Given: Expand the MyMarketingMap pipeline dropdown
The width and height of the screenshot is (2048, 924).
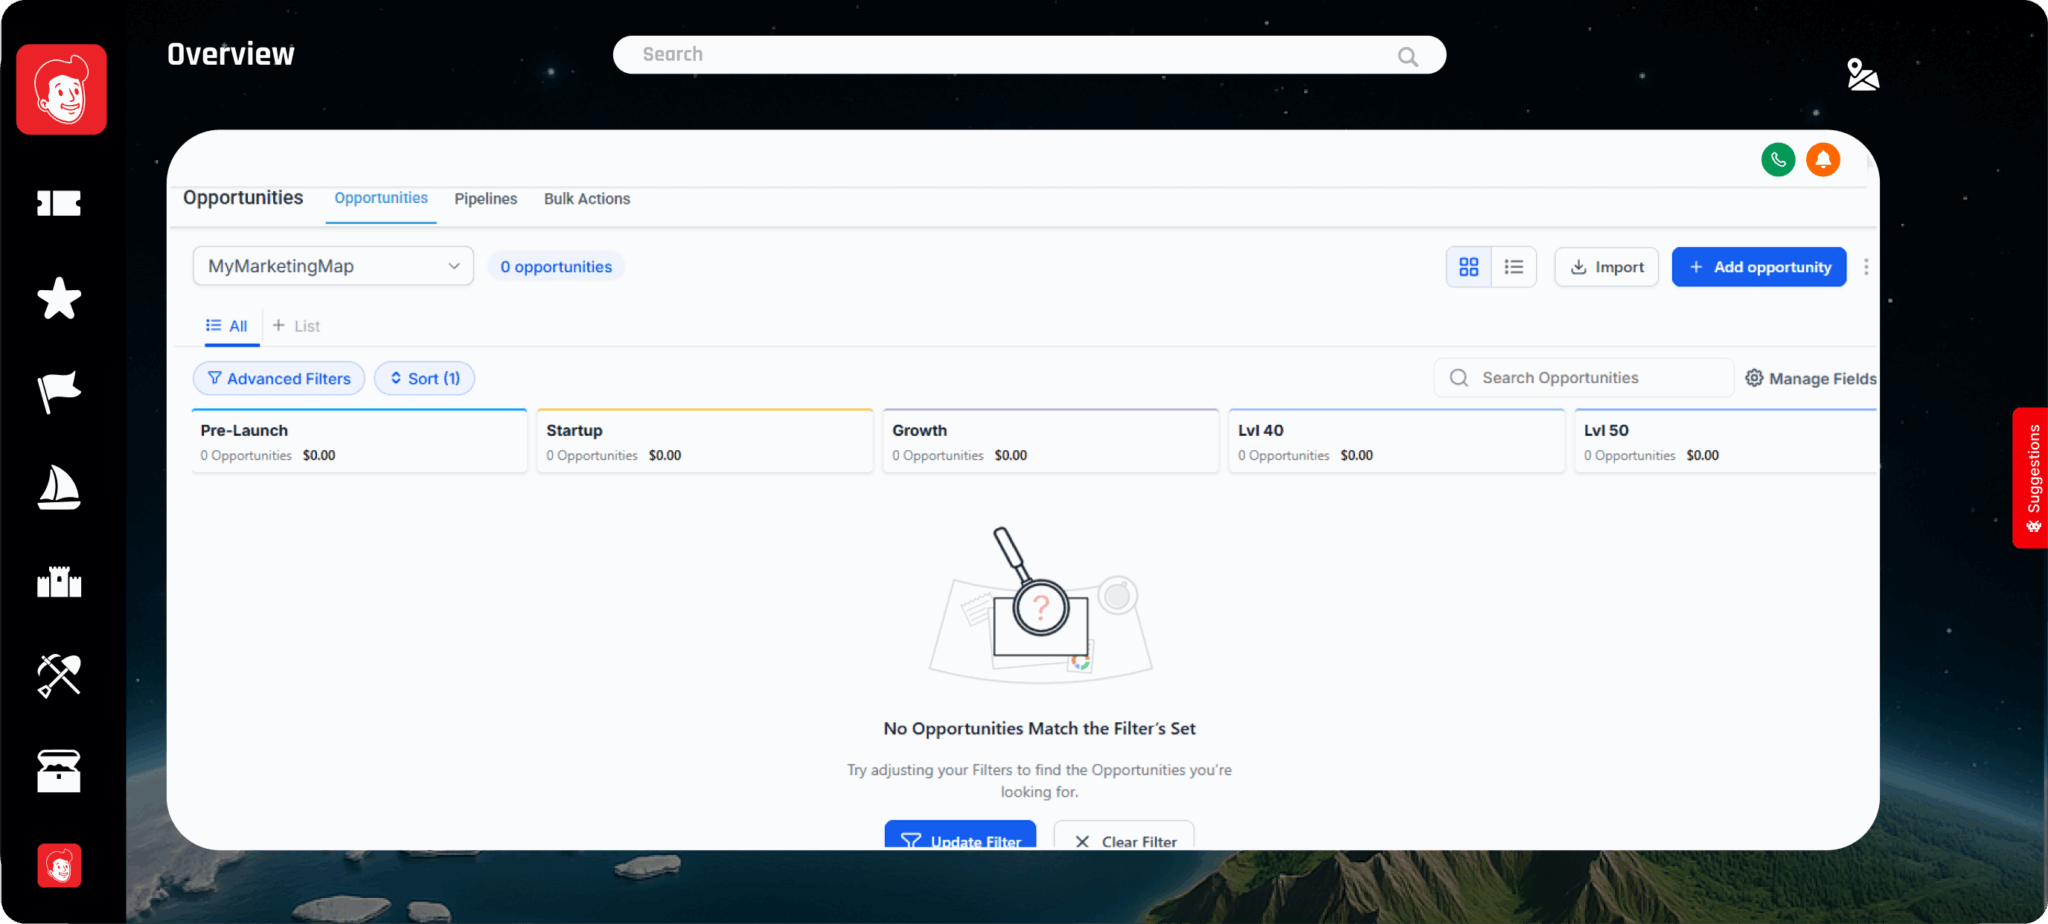Looking at the screenshot, I should click(333, 266).
